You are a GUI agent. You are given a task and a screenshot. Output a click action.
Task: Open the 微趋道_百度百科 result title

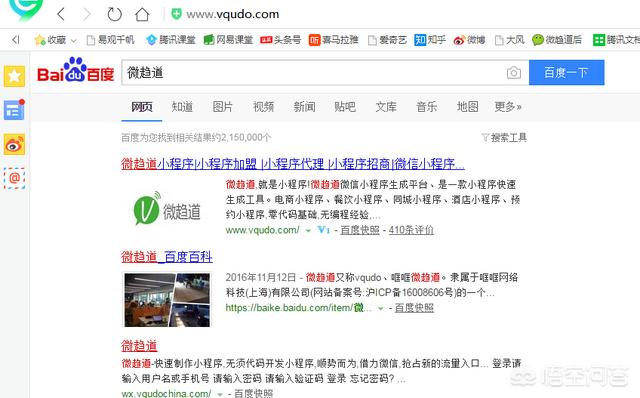tap(167, 257)
